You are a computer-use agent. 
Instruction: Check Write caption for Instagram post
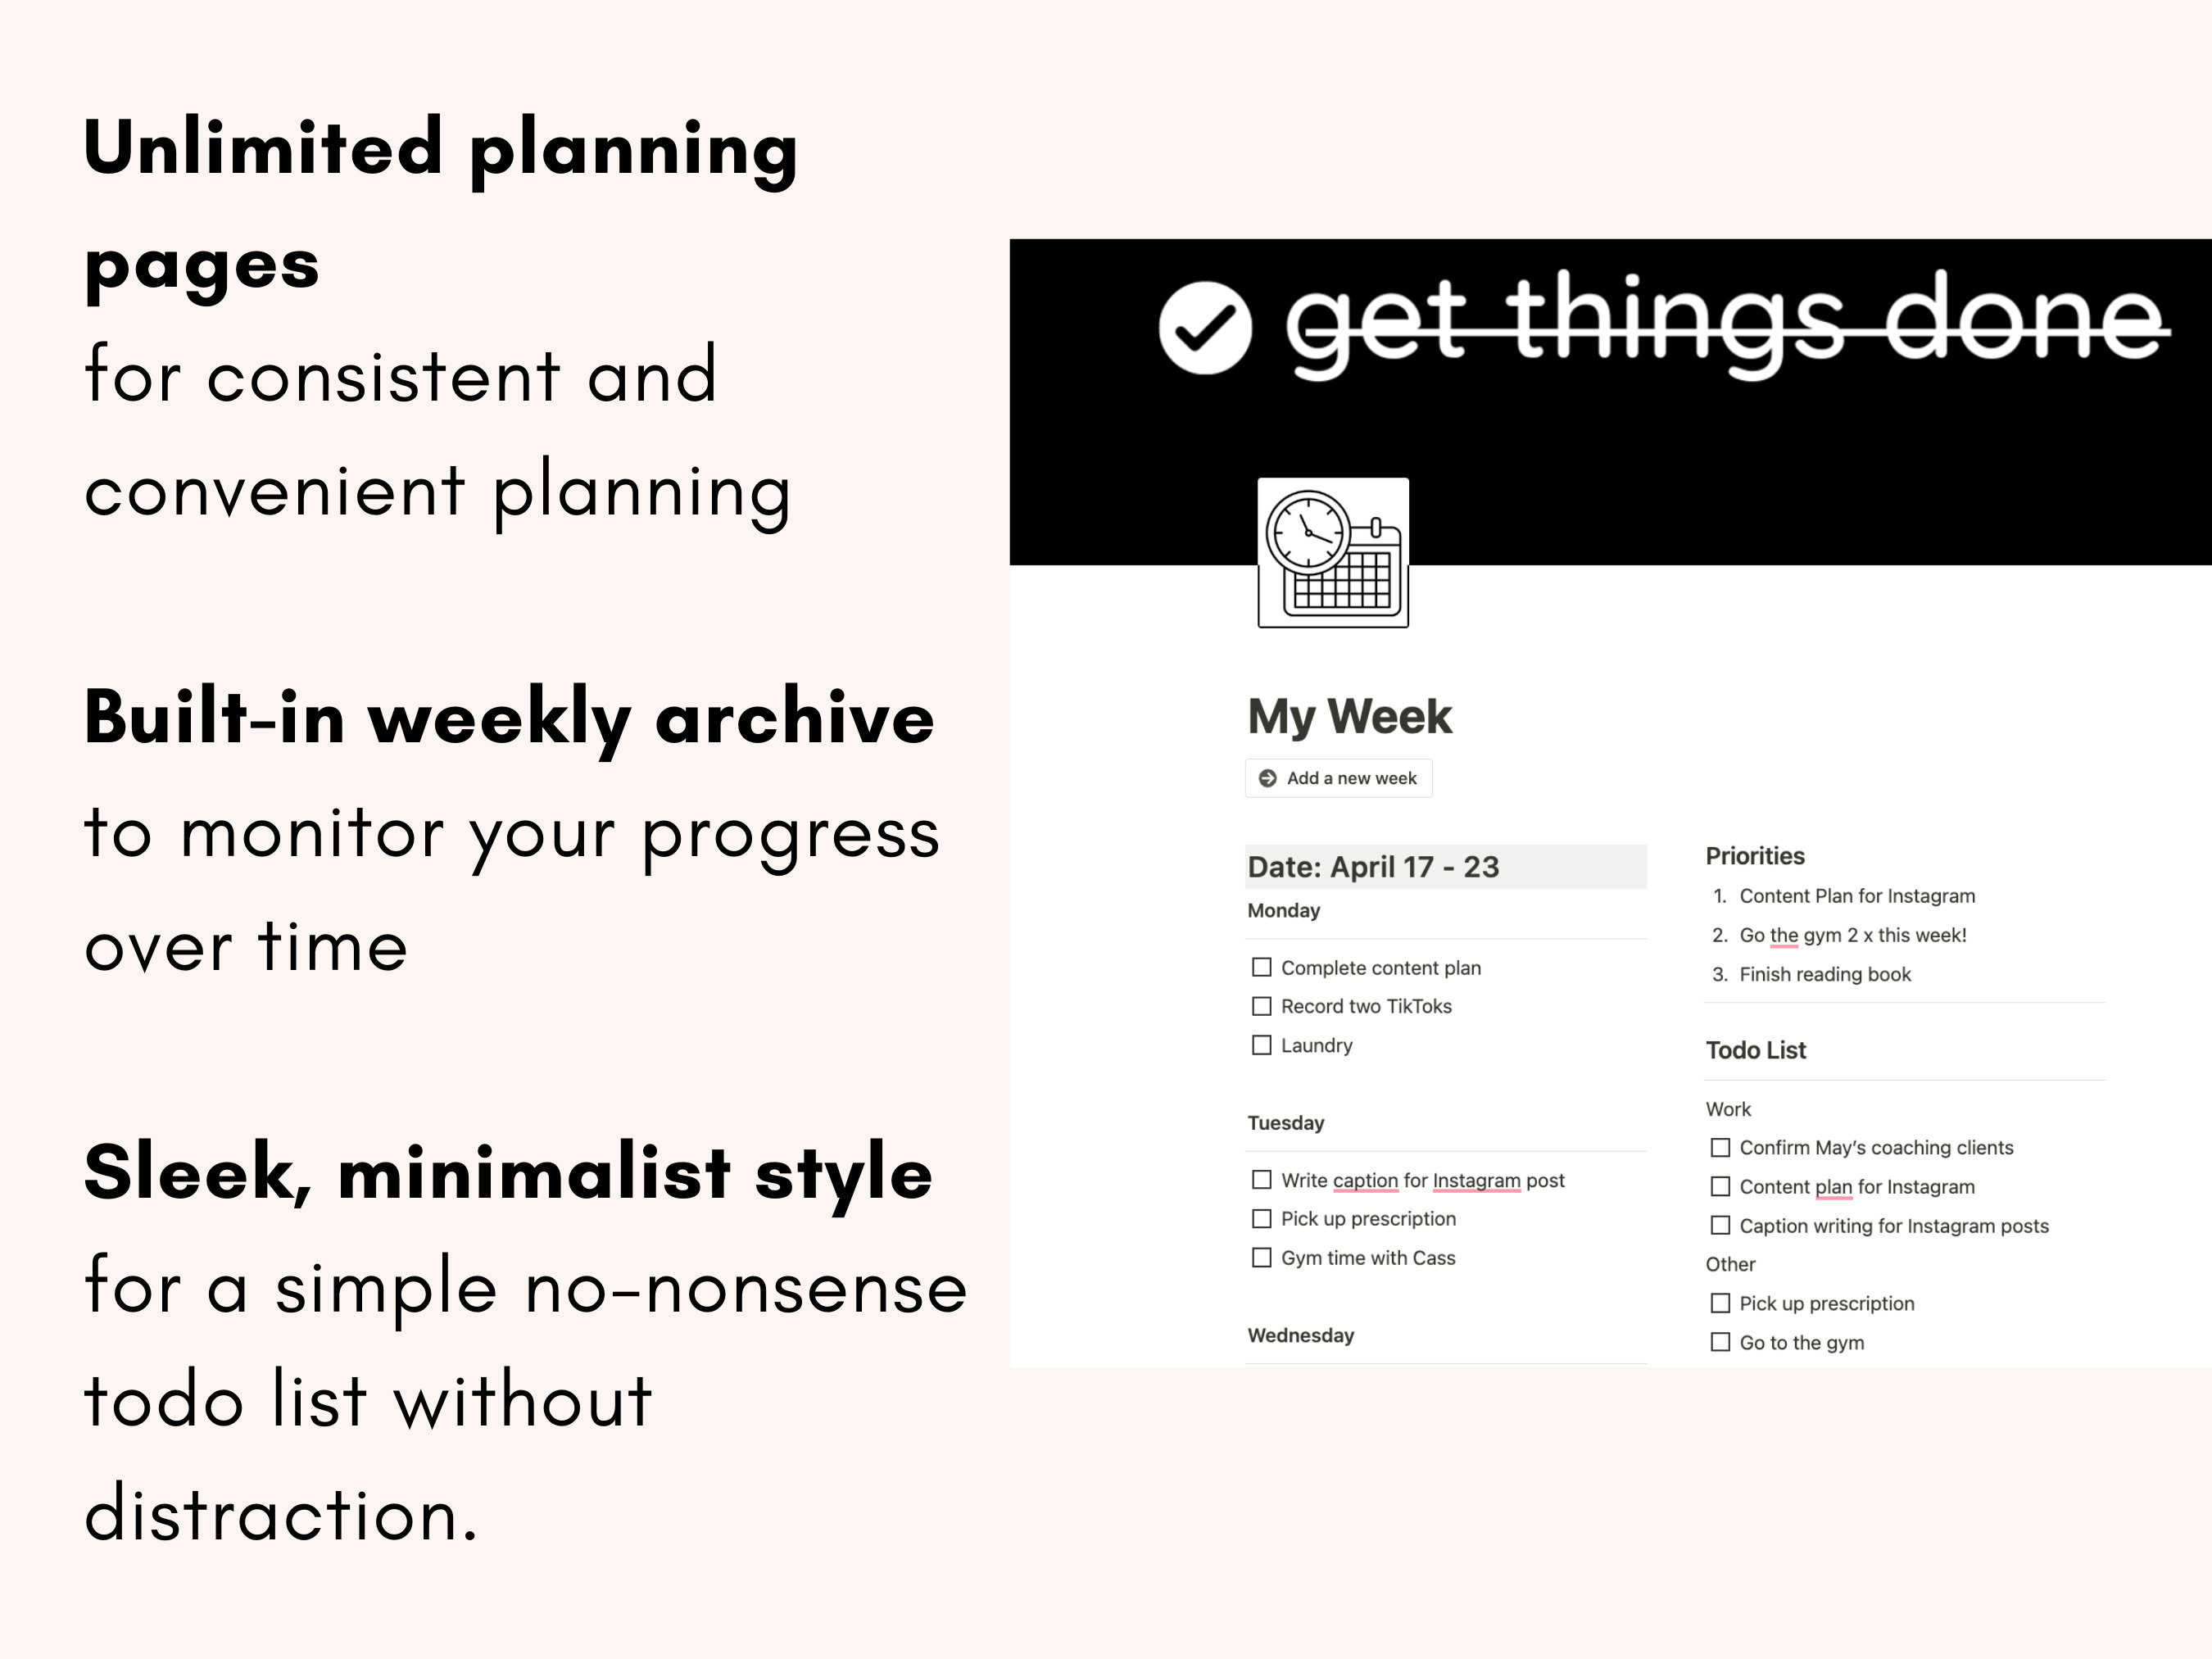tap(1262, 1180)
